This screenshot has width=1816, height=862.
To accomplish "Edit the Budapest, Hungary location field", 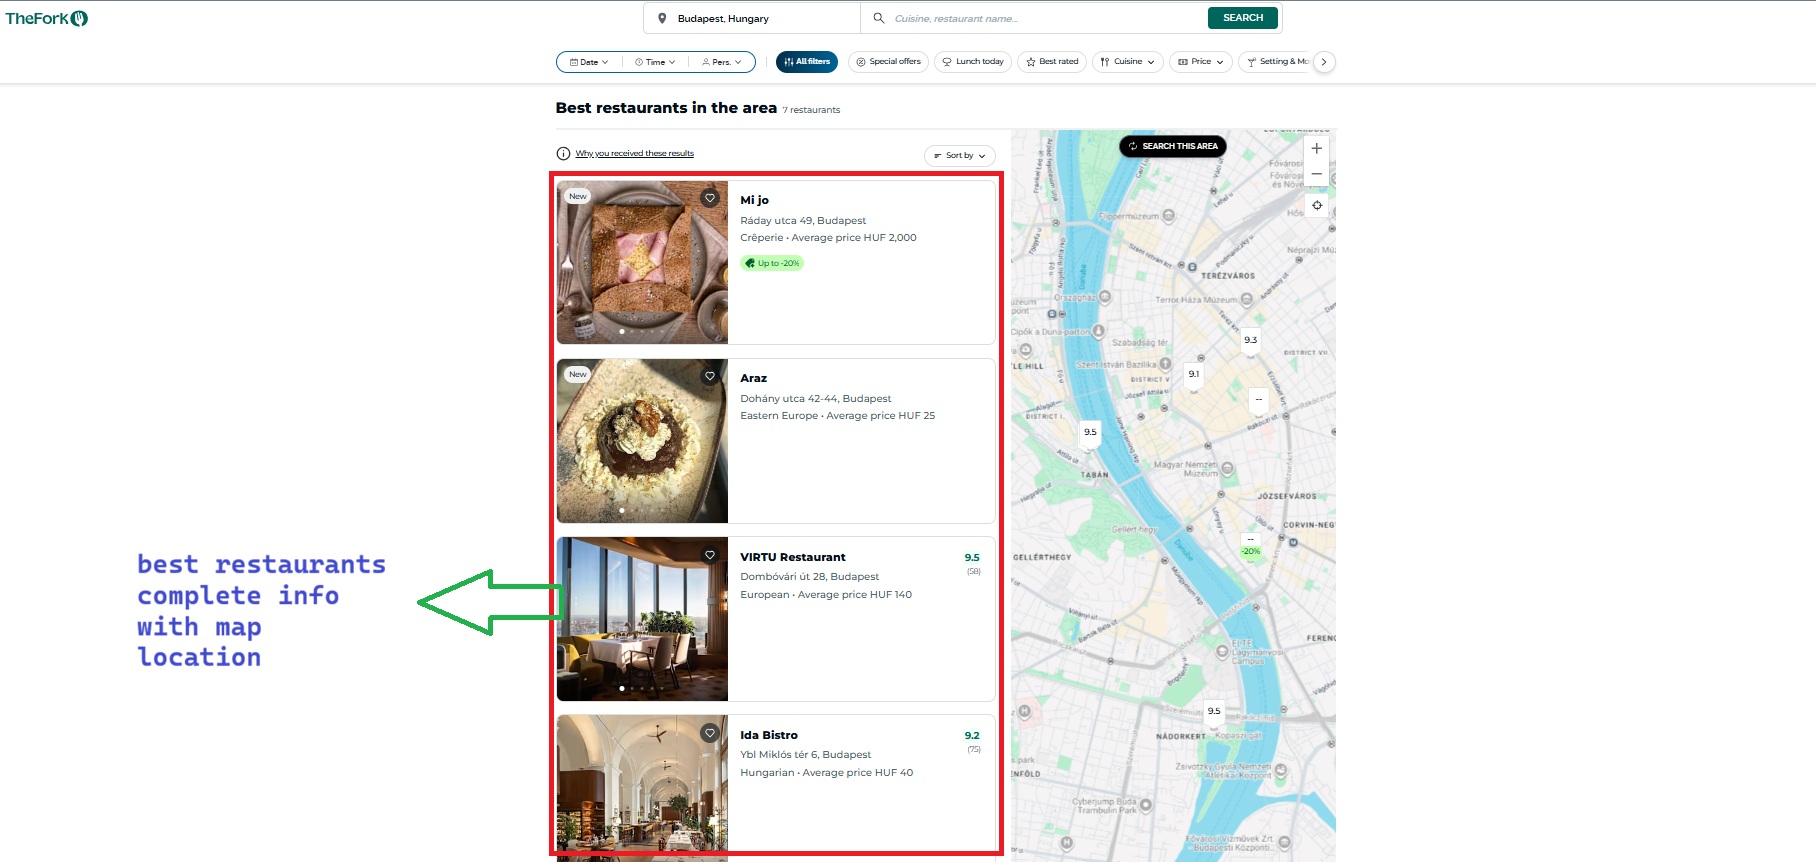I will (x=752, y=18).
